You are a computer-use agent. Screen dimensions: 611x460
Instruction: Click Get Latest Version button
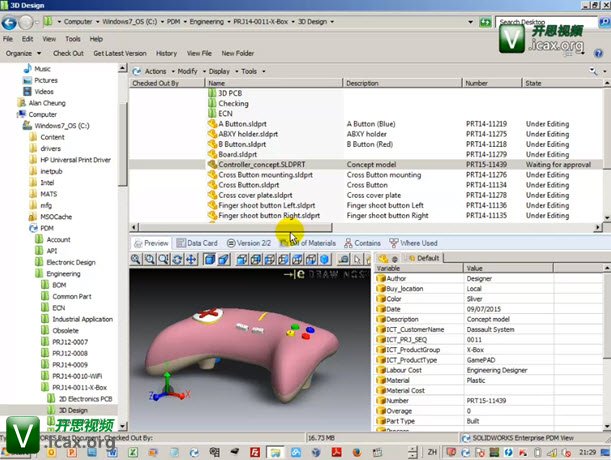pos(121,52)
